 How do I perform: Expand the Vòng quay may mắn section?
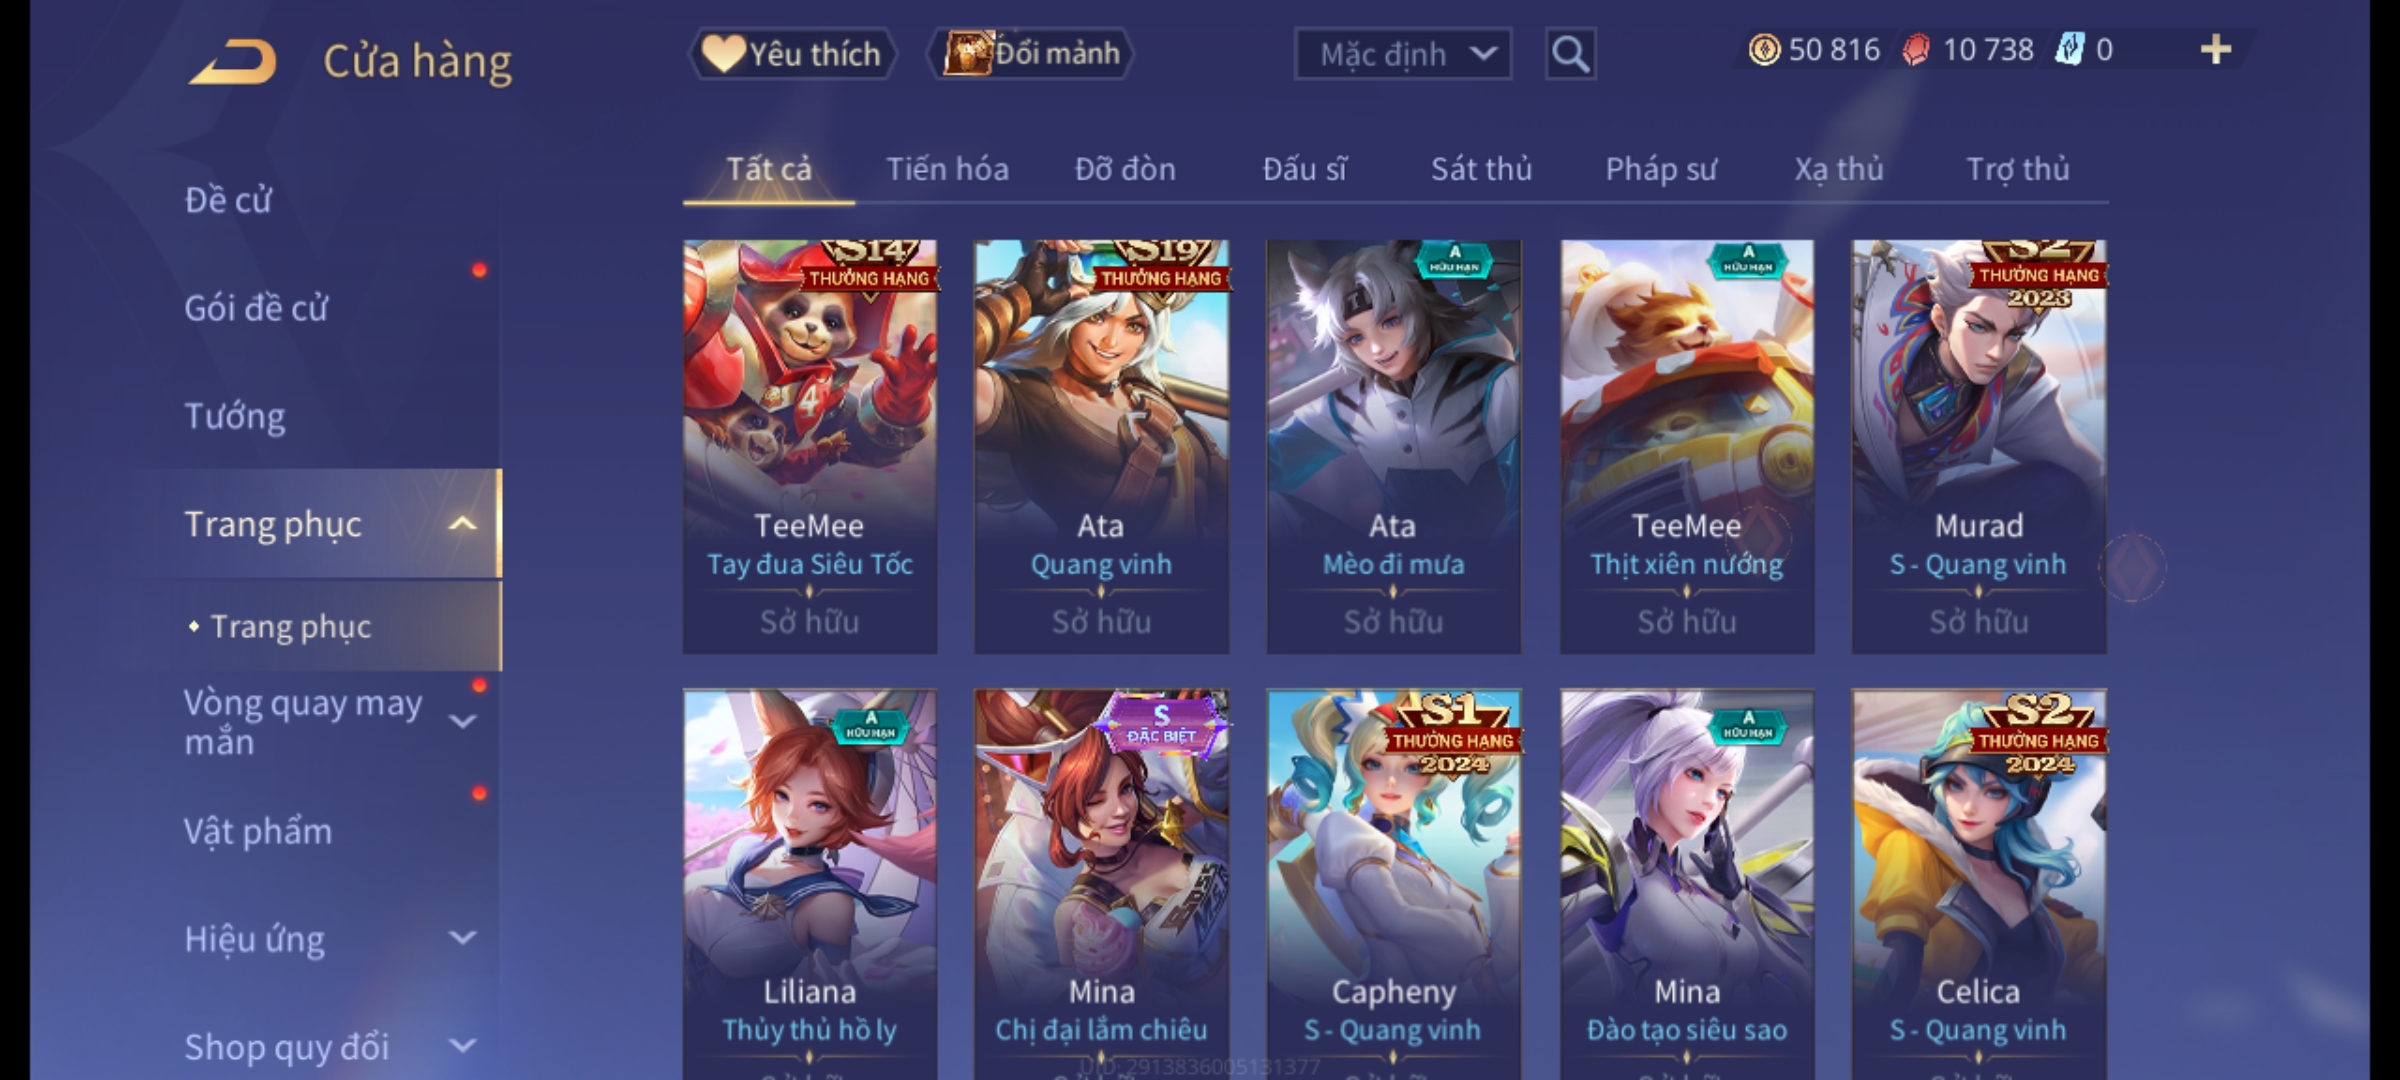(x=462, y=721)
